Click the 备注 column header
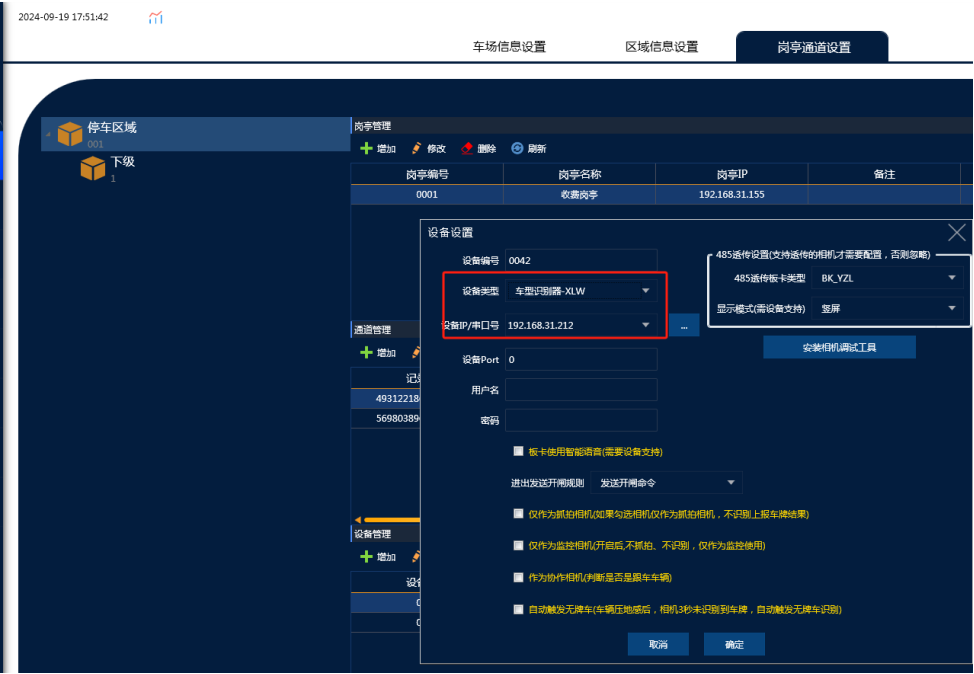974x674 pixels. click(884, 175)
